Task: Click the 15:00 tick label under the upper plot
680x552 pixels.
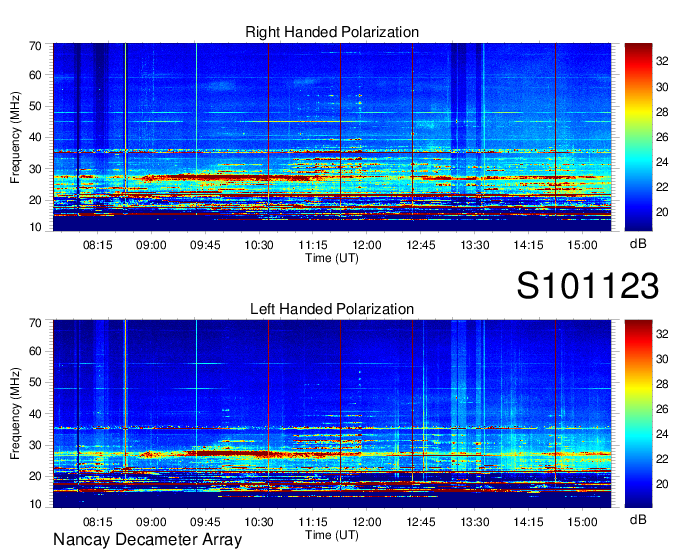Action: point(582,245)
